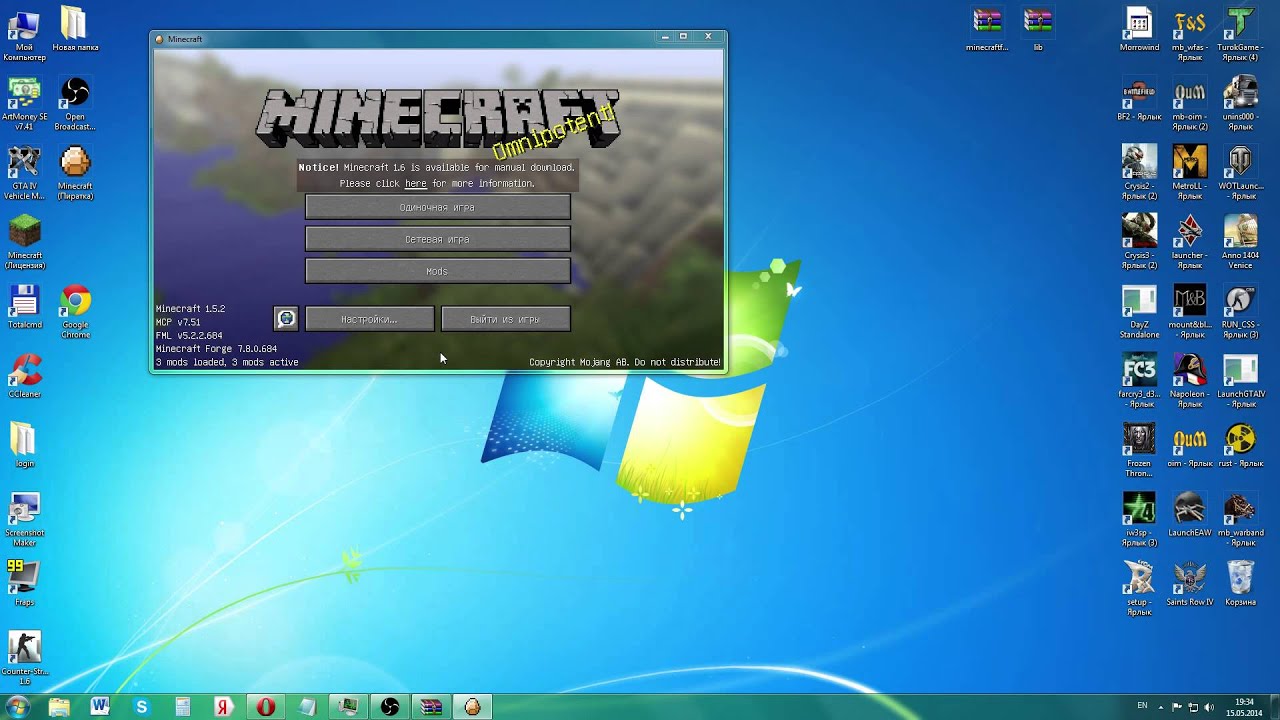Image resolution: width=1280 pixels, height=720 pixels.
Task: Close the Minecraft window
Action: click(708, 37)
